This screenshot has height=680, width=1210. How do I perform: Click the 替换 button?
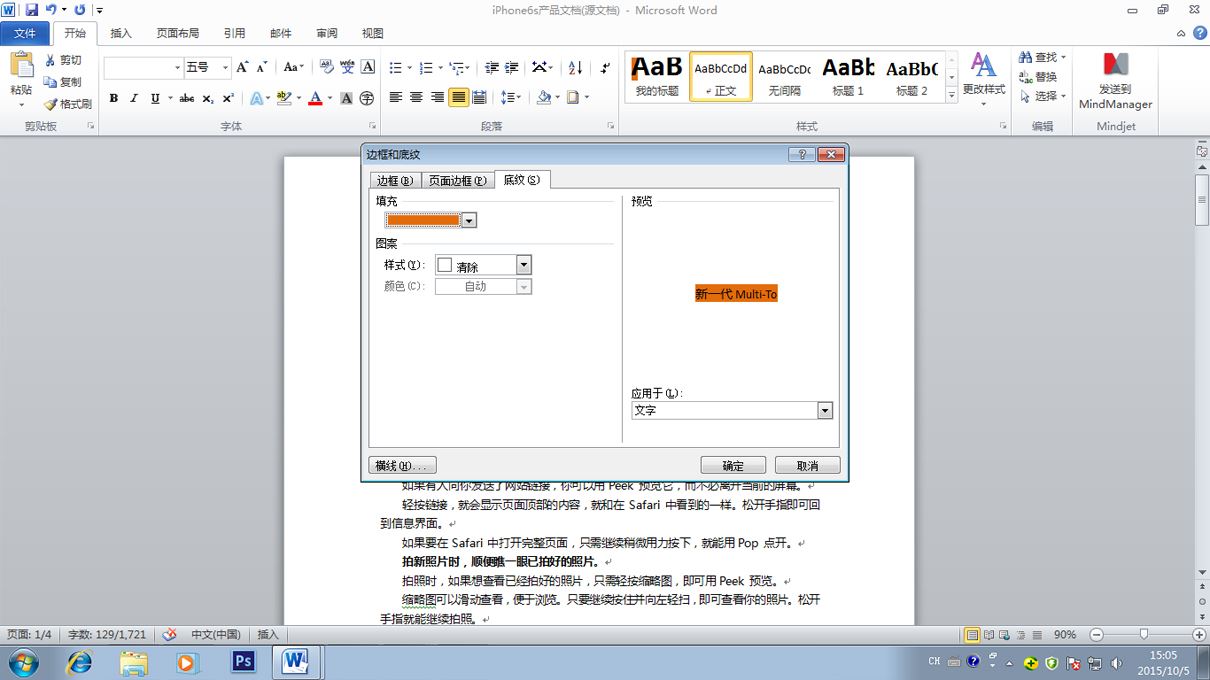[1038, 77]
